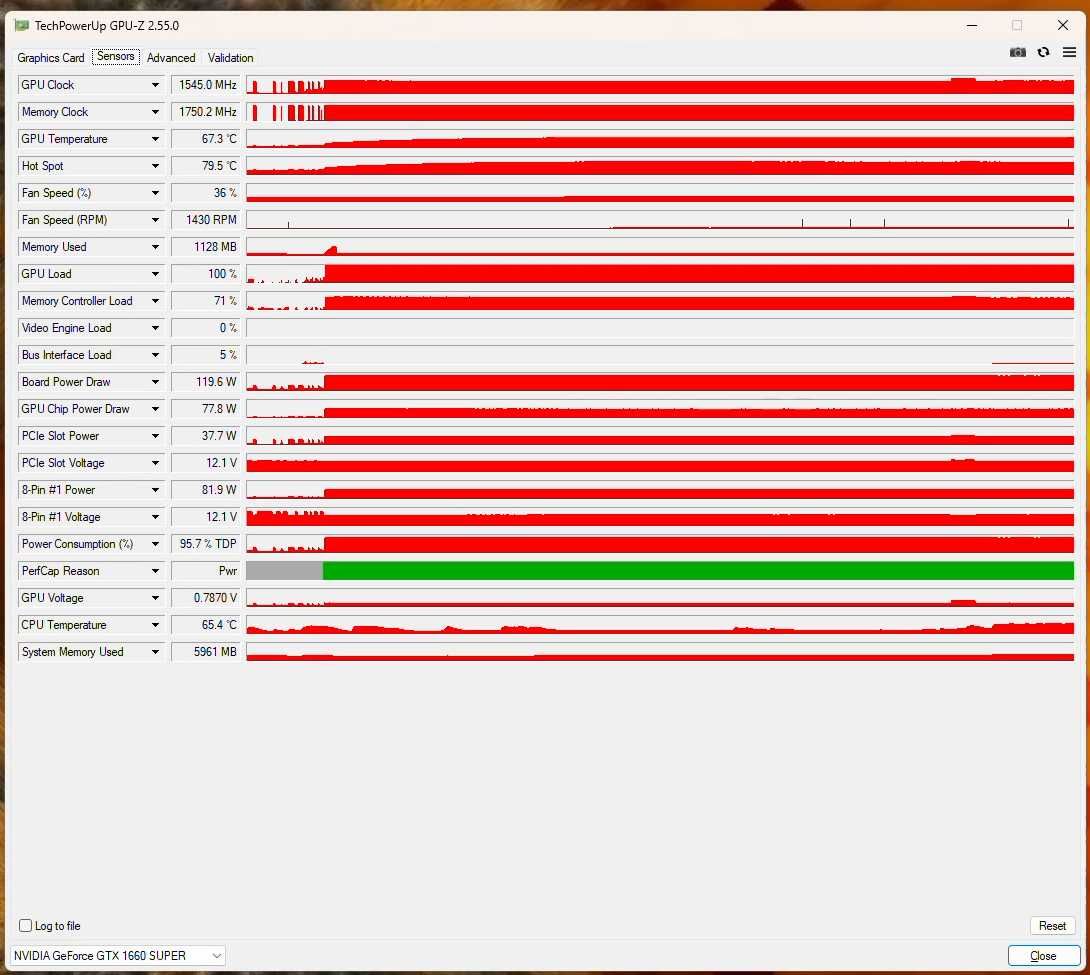The width and height of the screenshot is (1090, 975).
Task: Click the 81.9 W 8-Pin #1 Power value
Action: tap(206, 490)
